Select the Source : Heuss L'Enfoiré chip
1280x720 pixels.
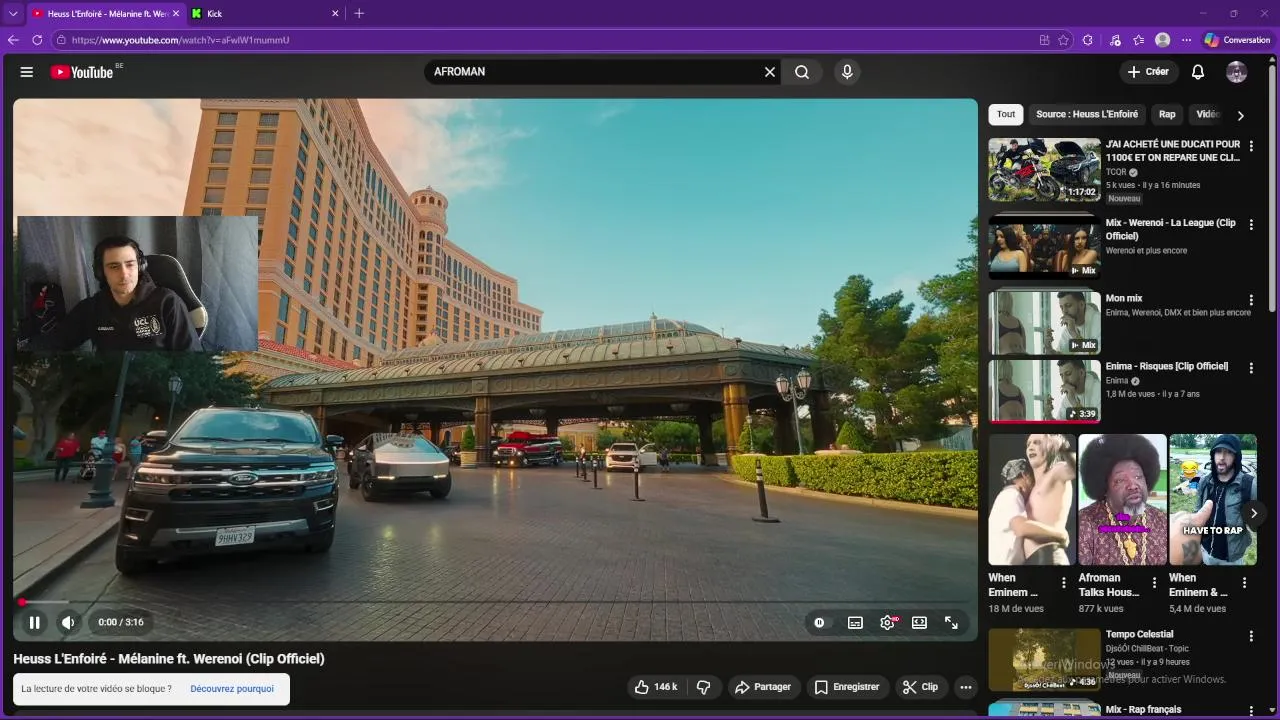[x=1087, y=114]
